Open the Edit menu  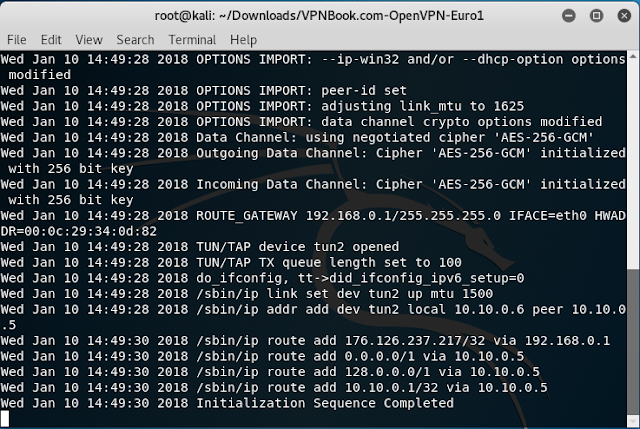tap(51, 40)
